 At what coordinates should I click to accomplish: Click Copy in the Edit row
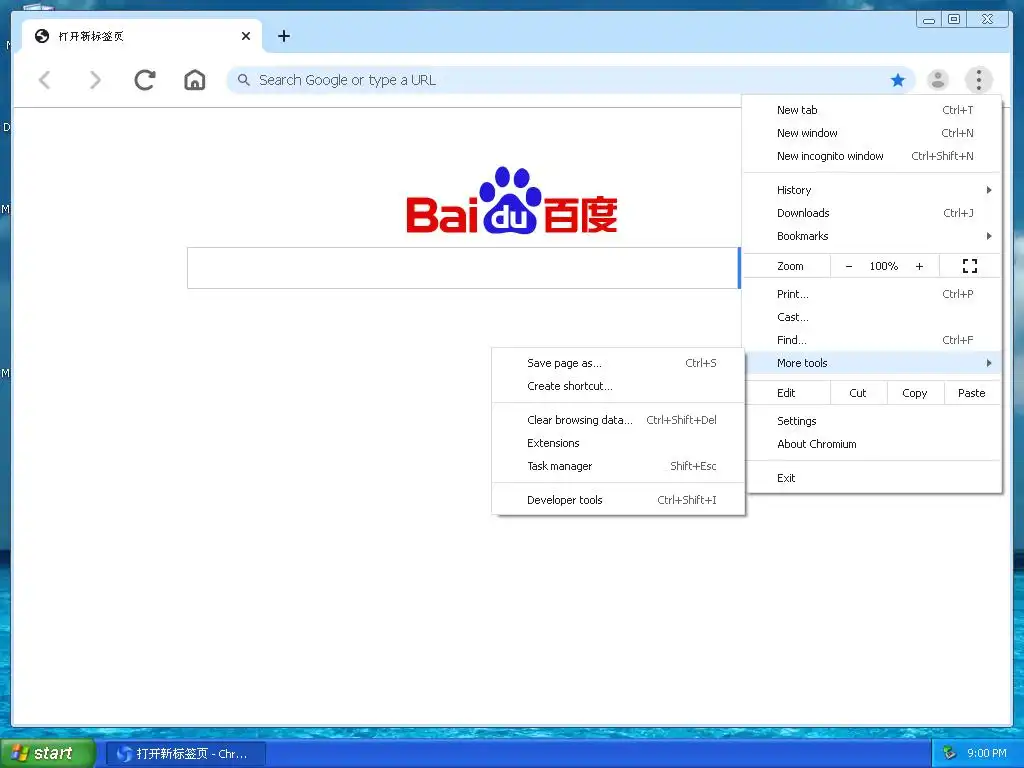pos(915,393)
